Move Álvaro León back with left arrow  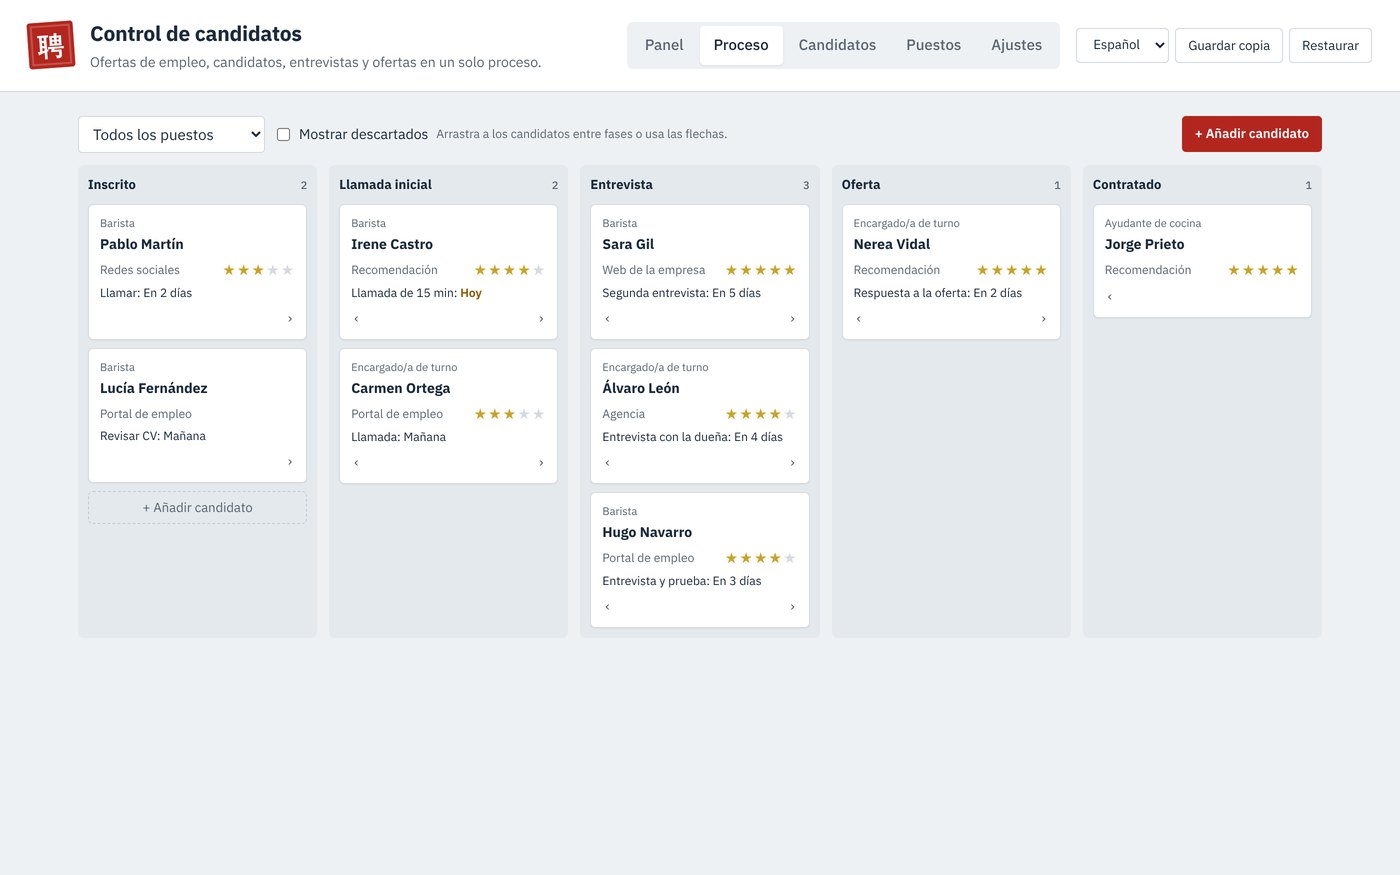(x=607, y=463)
